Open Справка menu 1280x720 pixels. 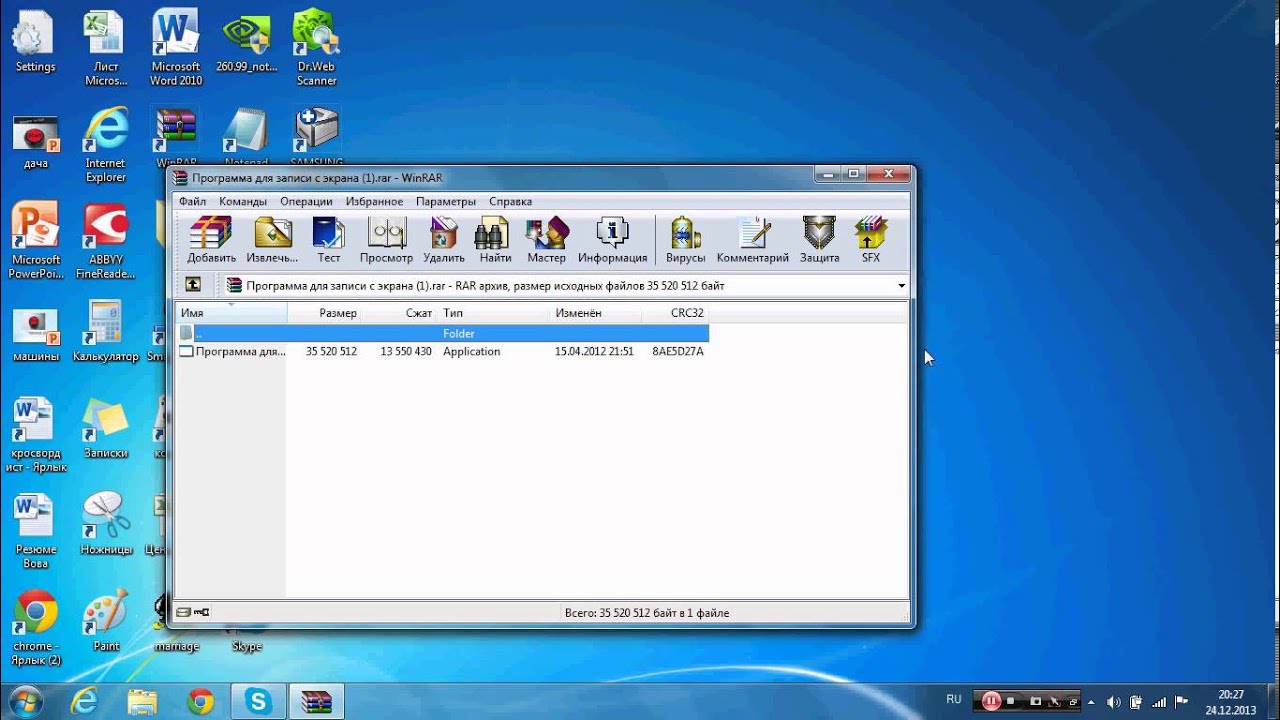click(x=511, y=201)
